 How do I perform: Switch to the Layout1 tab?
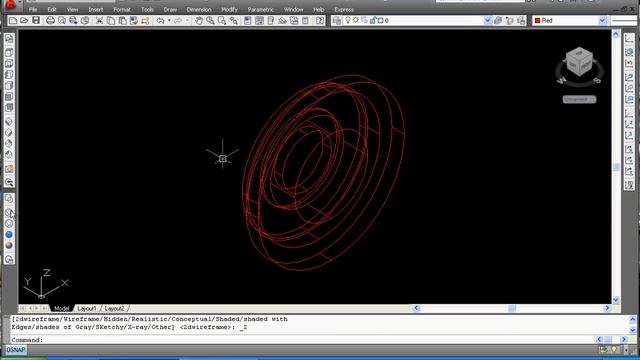click(87, 308)
